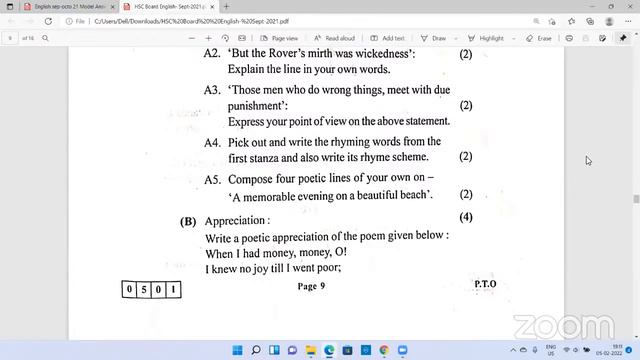Switch to Microsoft Edge in the taskbar
The width and height of the screenshot is (640, 360).
coord(329,350)
